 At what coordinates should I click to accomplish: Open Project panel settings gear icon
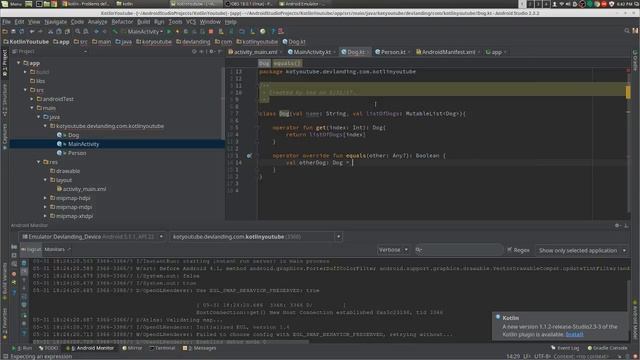pyautogui.click(x=211, y=52)
